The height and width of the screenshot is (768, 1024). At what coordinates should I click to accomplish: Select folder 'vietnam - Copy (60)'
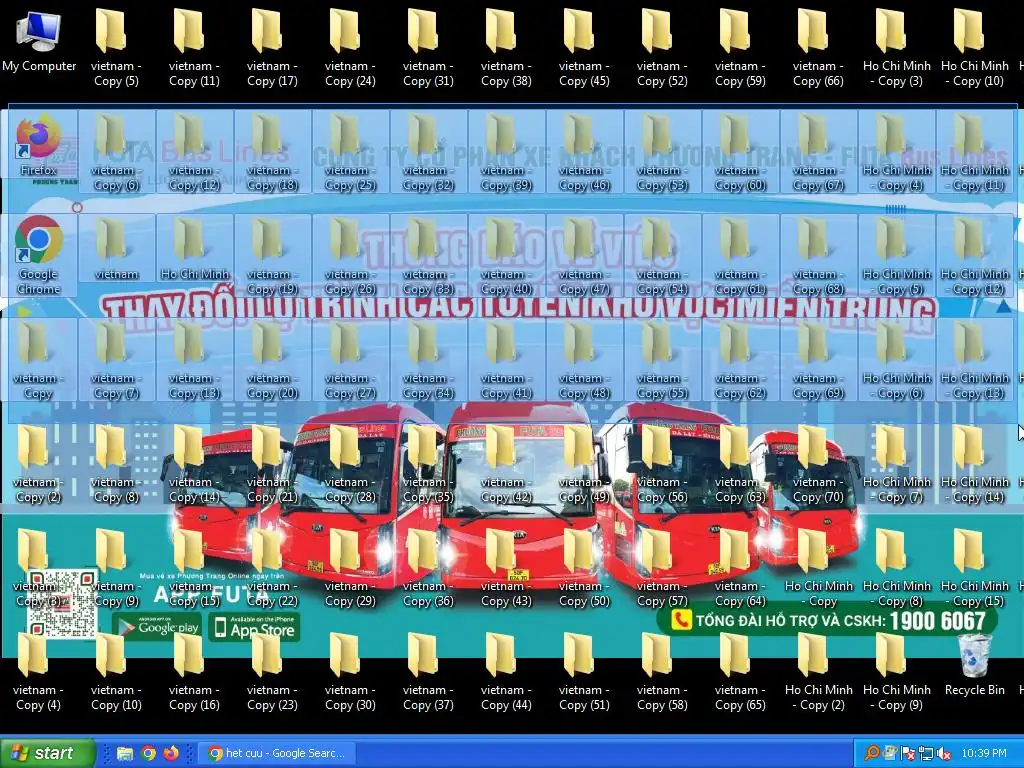tap(740, 152)
